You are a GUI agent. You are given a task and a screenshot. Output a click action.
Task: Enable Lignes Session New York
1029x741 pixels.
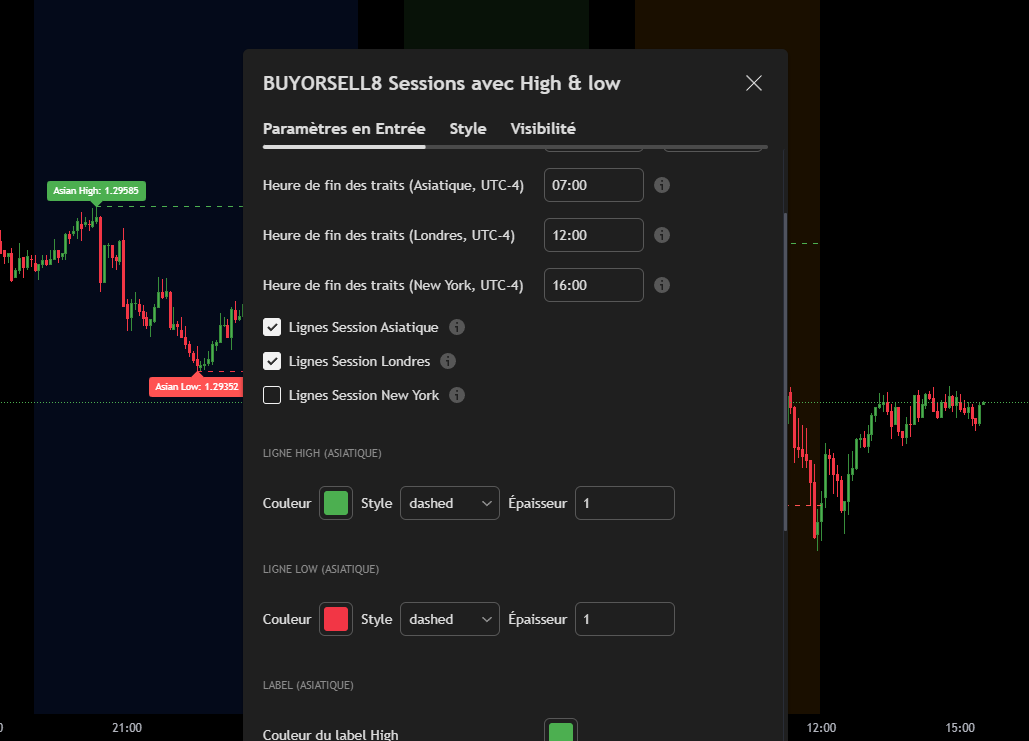pyautogui.click(x=272, y=395)
